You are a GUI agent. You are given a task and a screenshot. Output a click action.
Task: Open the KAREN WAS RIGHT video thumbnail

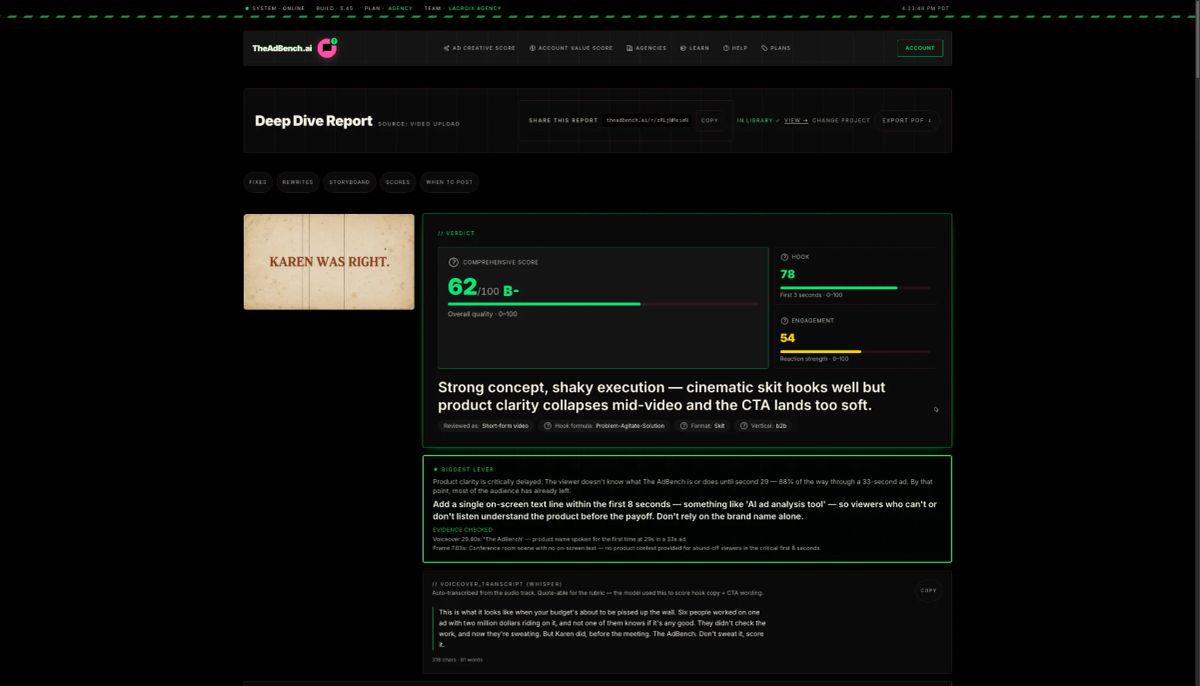click(329, 262)
